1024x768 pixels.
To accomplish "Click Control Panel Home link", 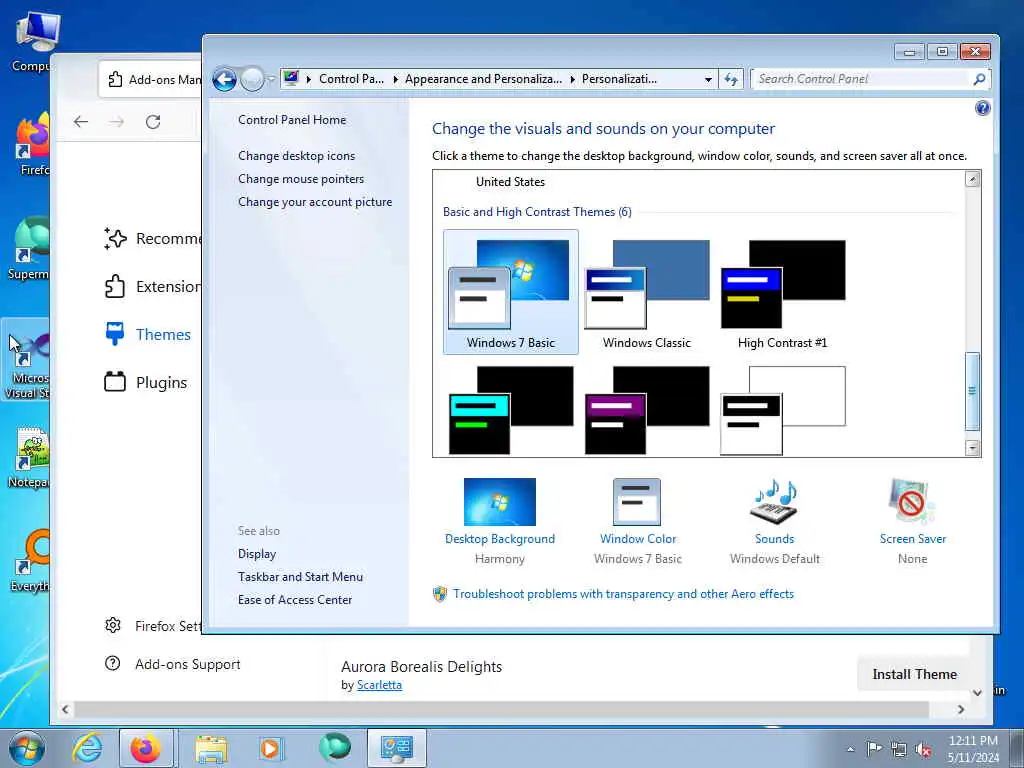I will [x=292, y=120].
